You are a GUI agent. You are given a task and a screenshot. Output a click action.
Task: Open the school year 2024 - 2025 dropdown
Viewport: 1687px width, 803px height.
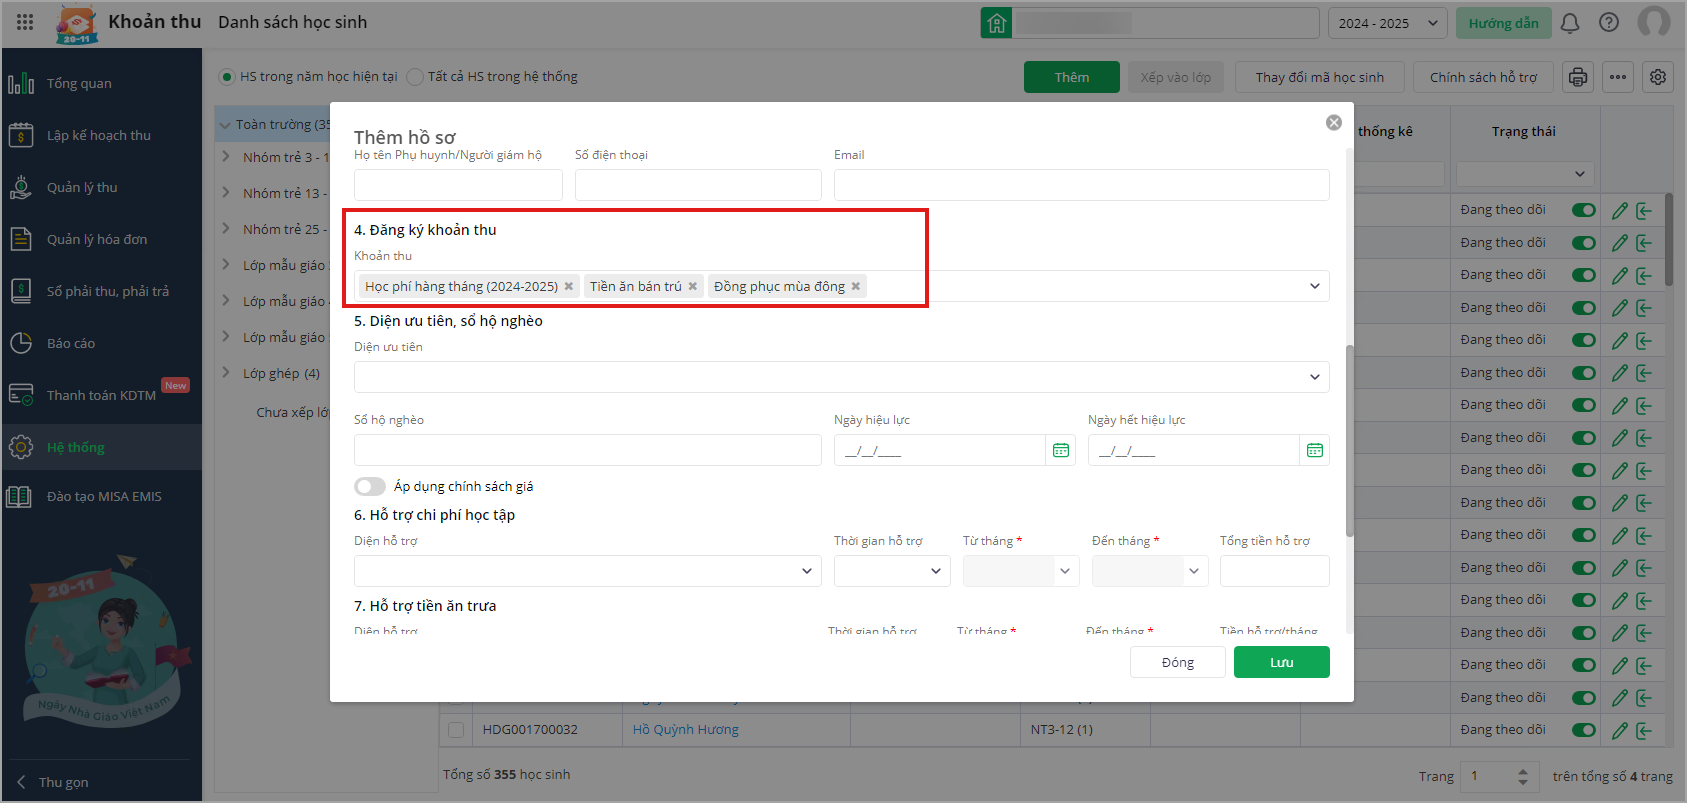(x=1387, y=23)
